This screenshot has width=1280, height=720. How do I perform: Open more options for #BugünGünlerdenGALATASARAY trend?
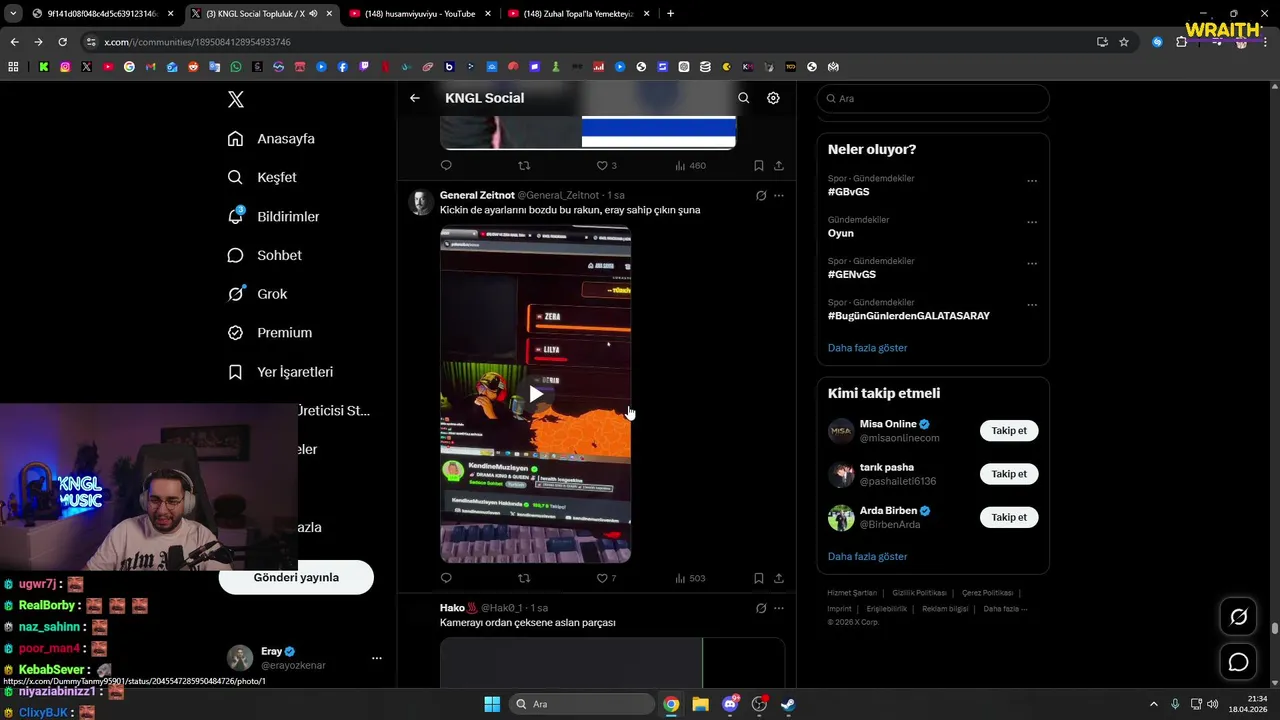pyautogui.click(x=1032, y=305)
